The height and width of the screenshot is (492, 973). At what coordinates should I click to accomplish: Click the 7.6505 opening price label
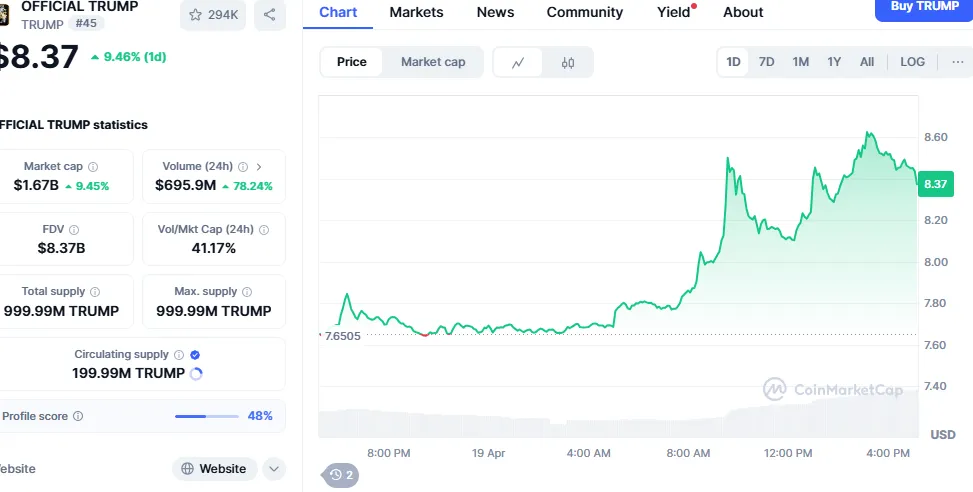coord(342,336)
